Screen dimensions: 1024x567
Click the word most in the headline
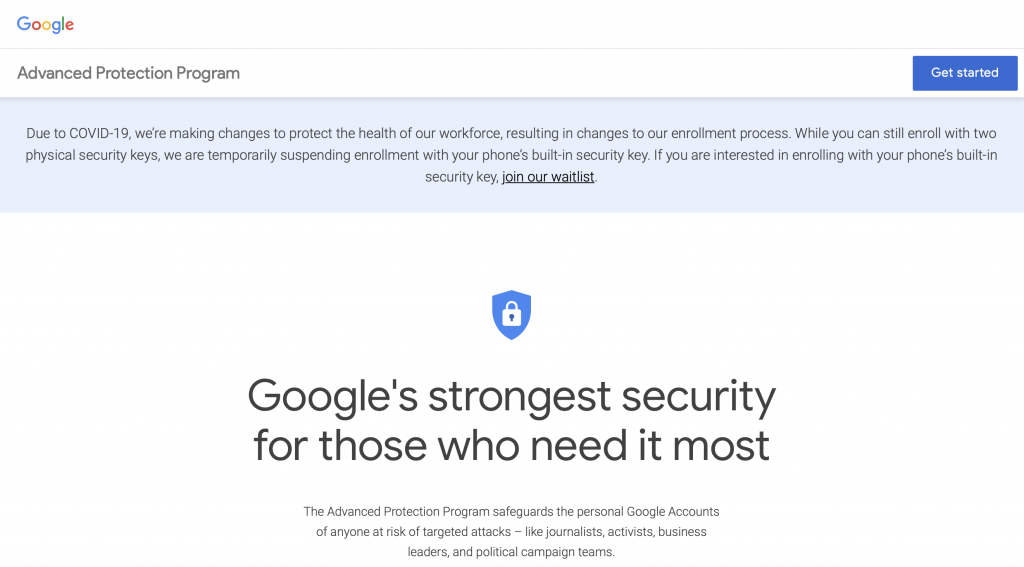coord(720,446)
